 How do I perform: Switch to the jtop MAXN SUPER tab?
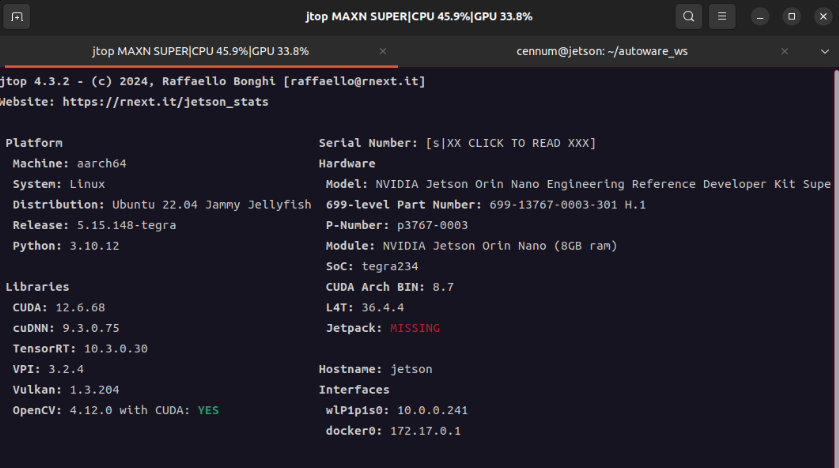(200, 51)
